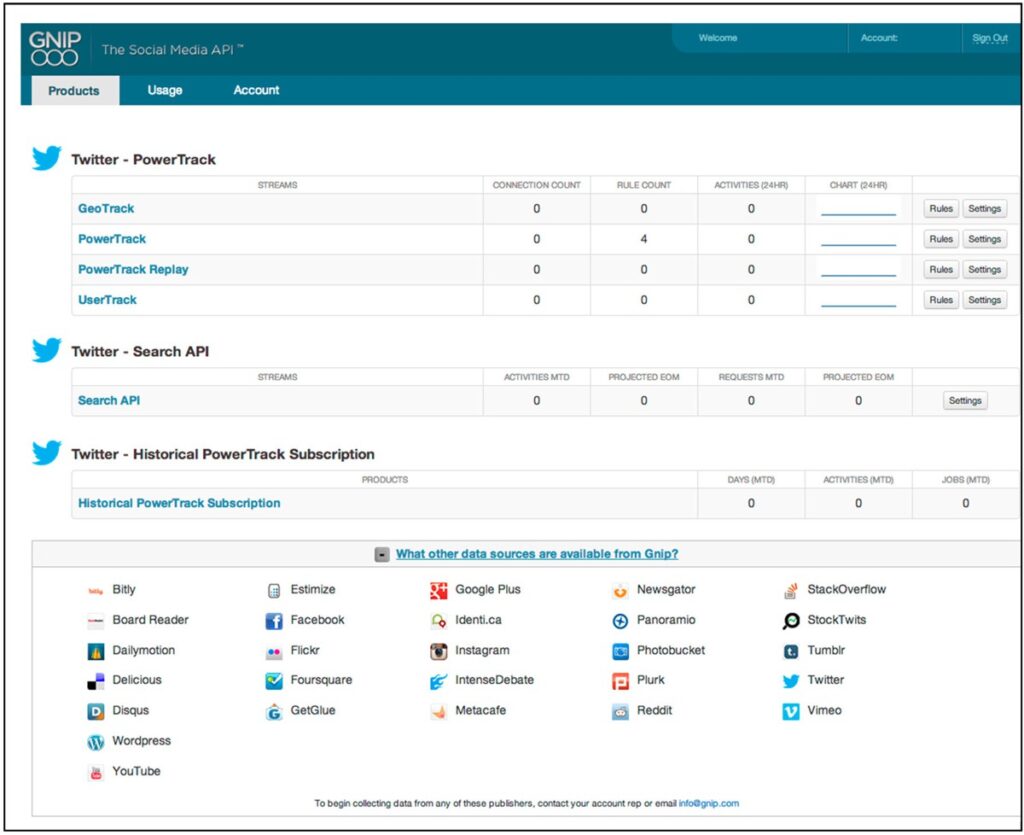Click the Instagram camera icon
The height and width of the screenshot is (835, 1024).
(438, 651)
